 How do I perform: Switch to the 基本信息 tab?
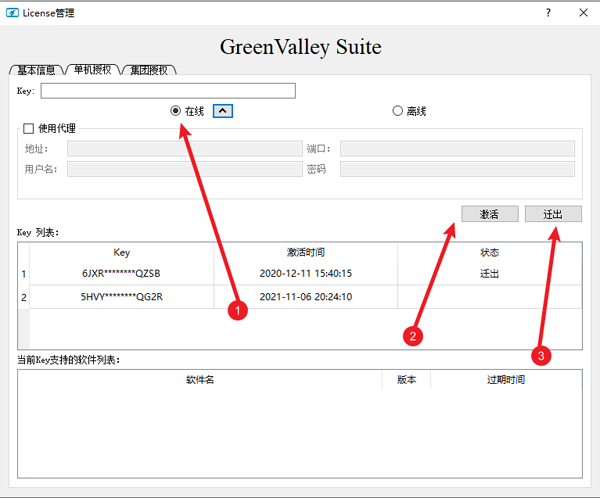pos(35,70)
